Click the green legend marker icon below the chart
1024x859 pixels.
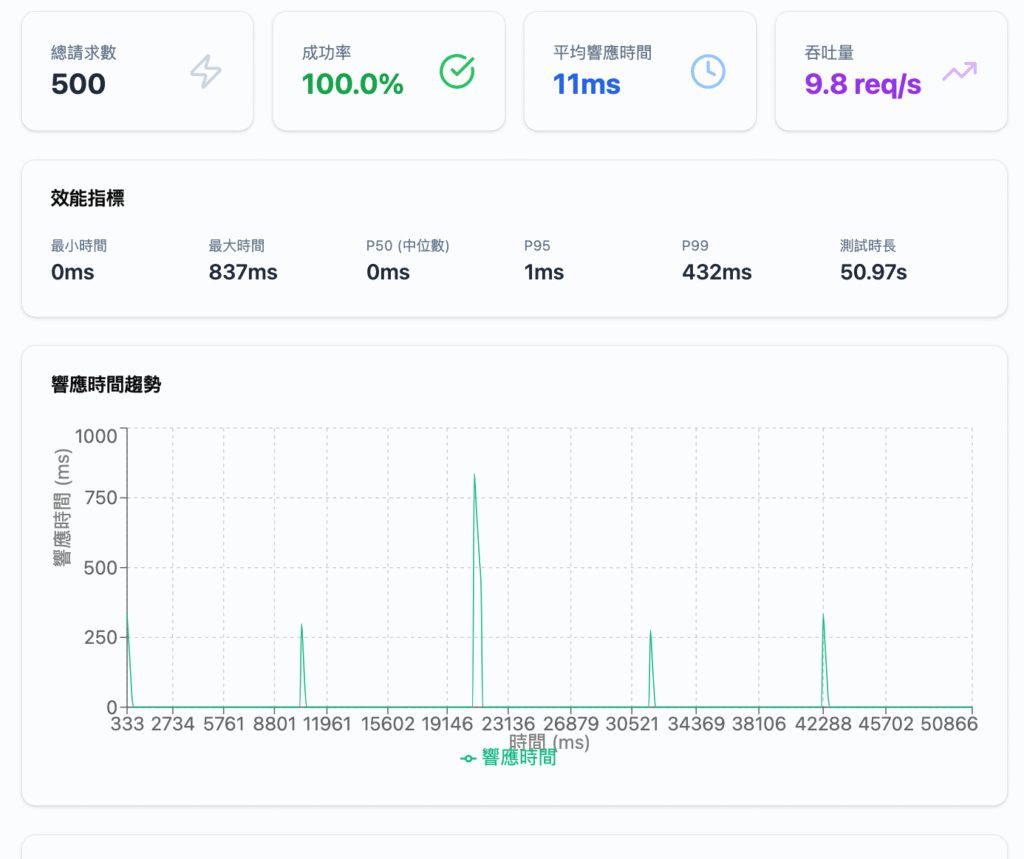click(468, 759)
